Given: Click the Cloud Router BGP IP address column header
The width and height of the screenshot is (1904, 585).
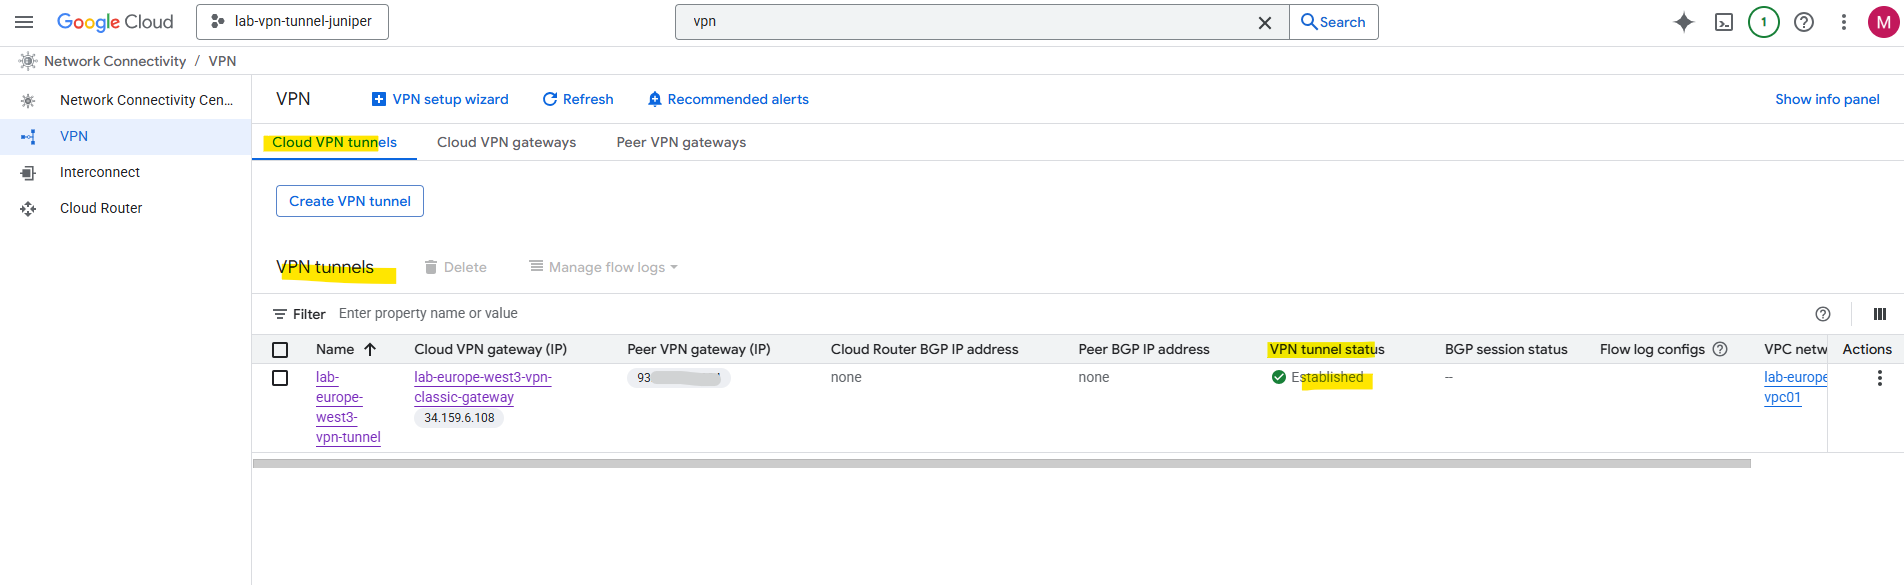Looking at the screenshot, I should pos(924,349).
